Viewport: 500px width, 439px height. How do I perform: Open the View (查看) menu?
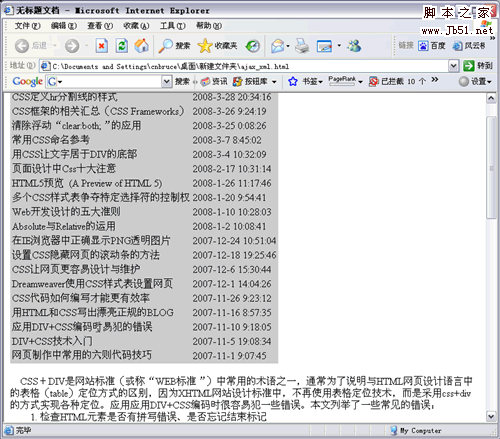click(x=100, y=26)
